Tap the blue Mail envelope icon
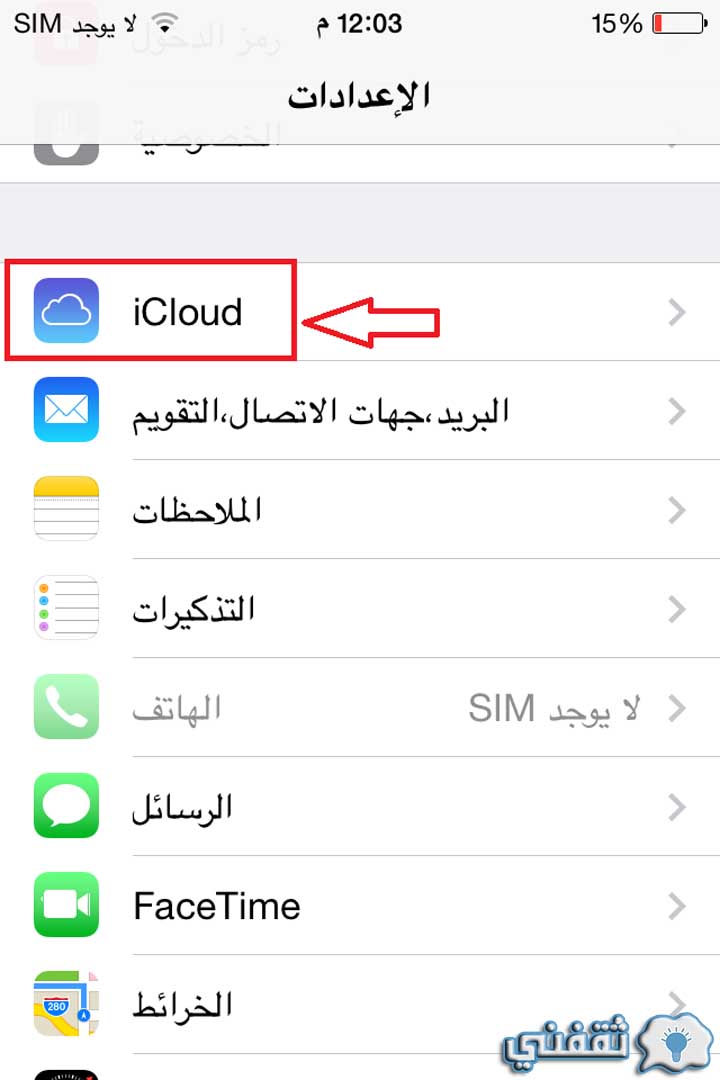 point(66,409)
